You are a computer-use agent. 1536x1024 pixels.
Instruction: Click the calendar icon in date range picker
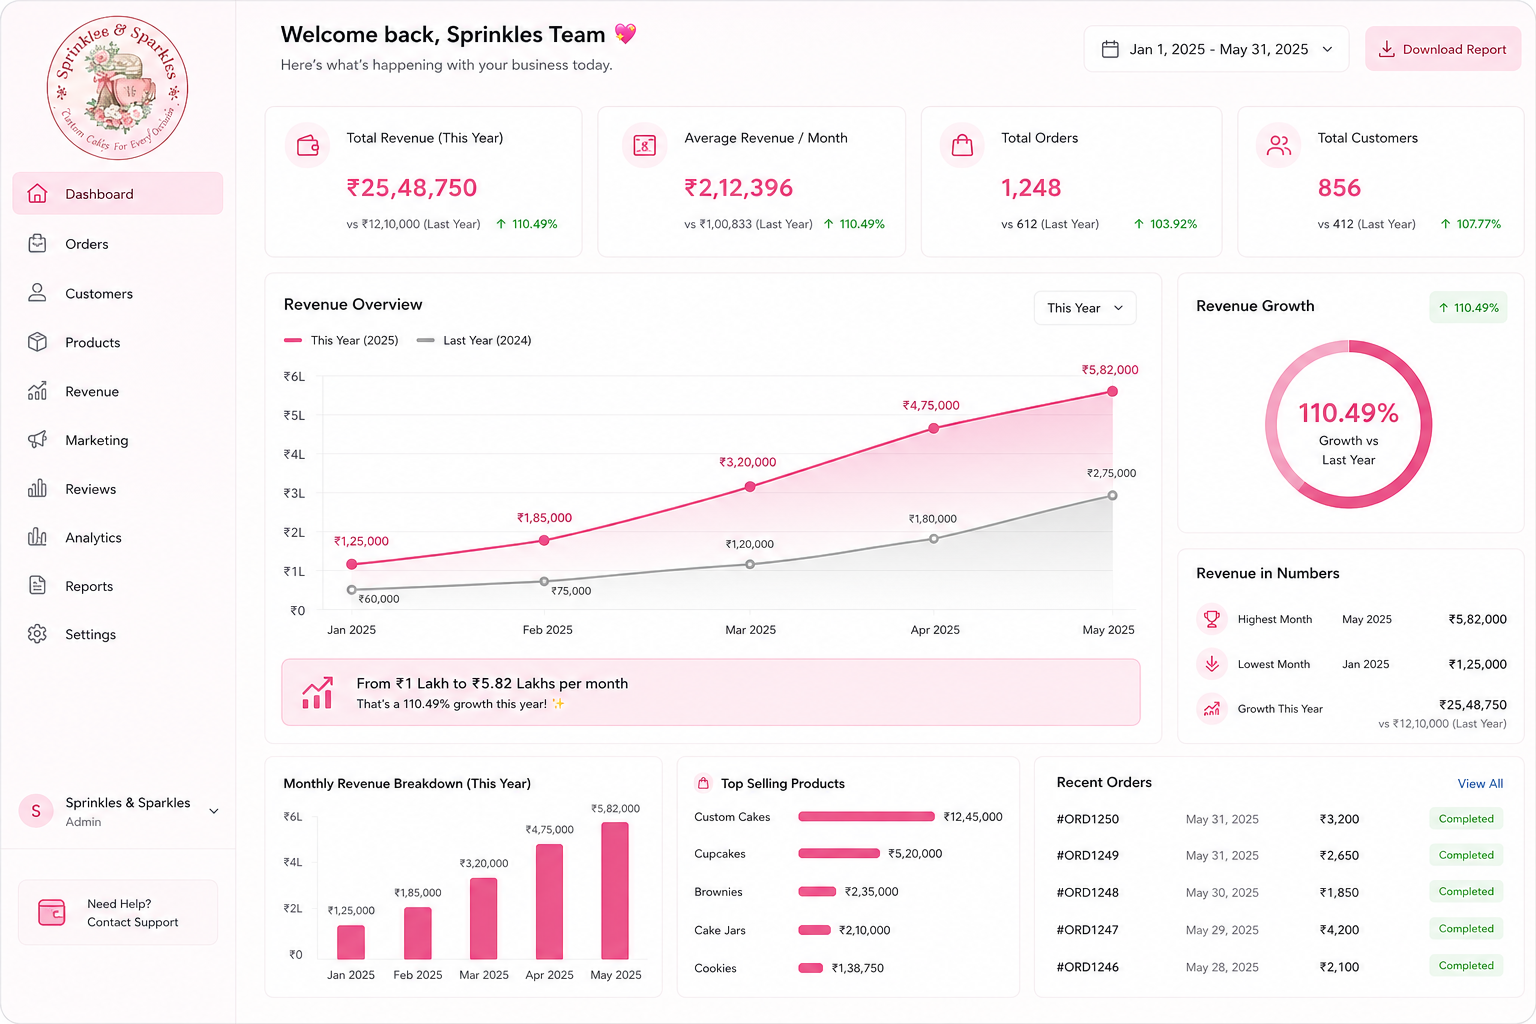[1110, 49]
